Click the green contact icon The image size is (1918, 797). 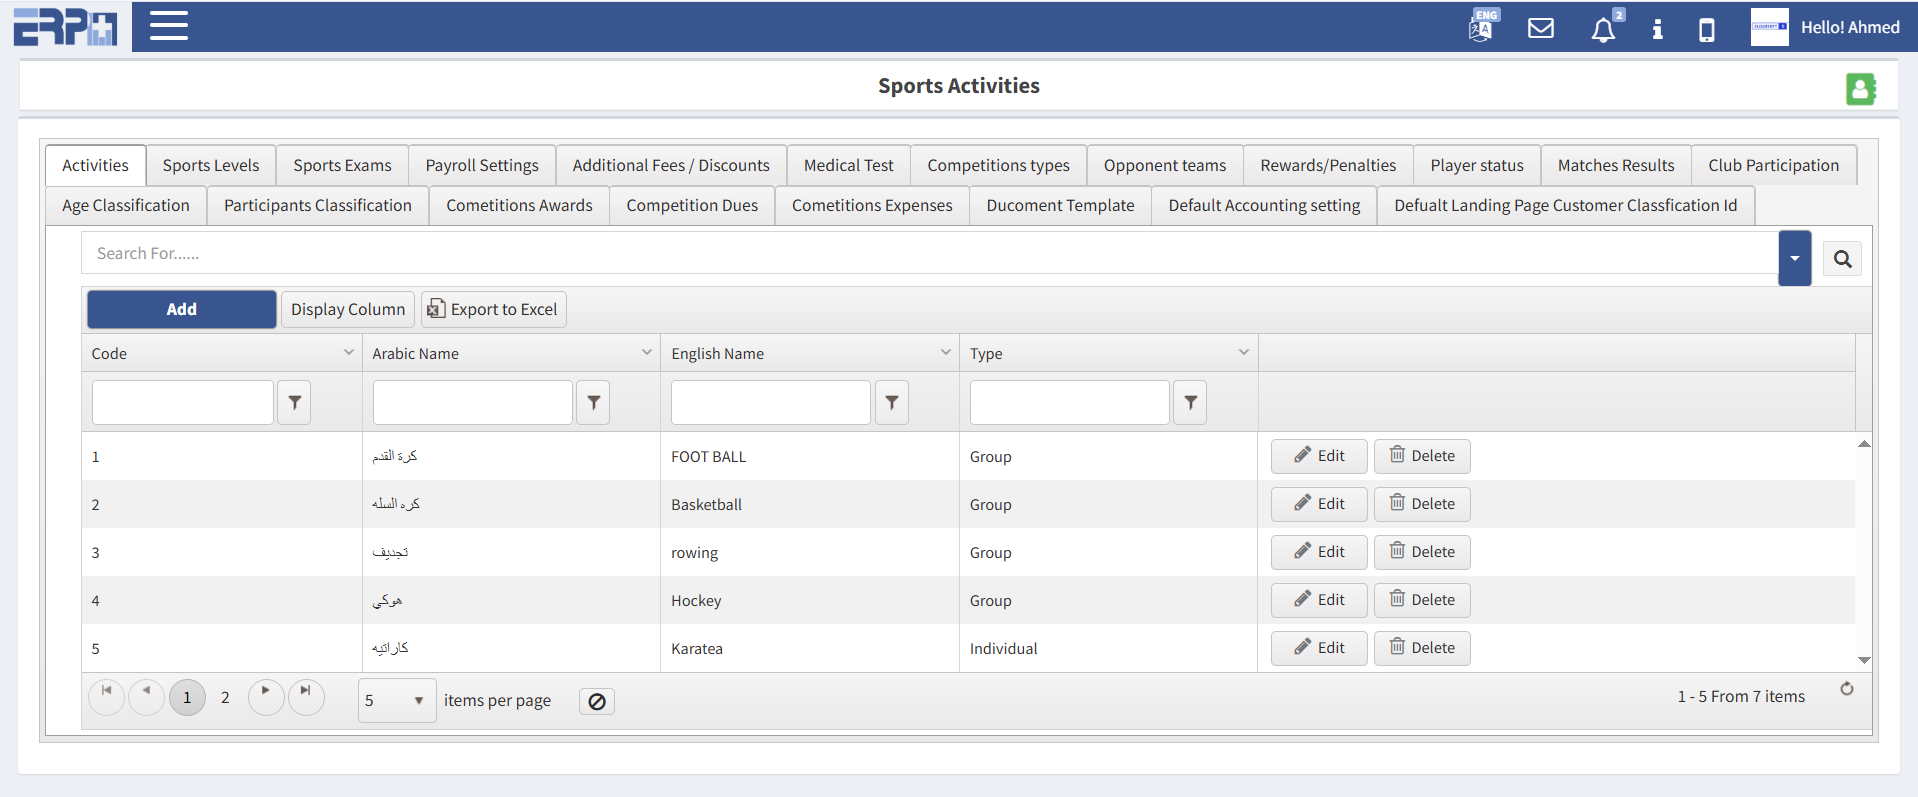pyautogui.click(x=1860, y=89)
